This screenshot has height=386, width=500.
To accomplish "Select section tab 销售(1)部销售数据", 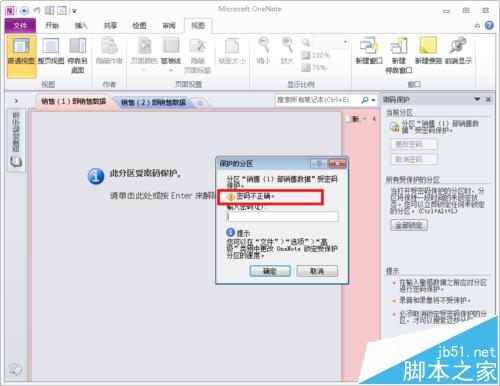I will (x=73, y=101).
